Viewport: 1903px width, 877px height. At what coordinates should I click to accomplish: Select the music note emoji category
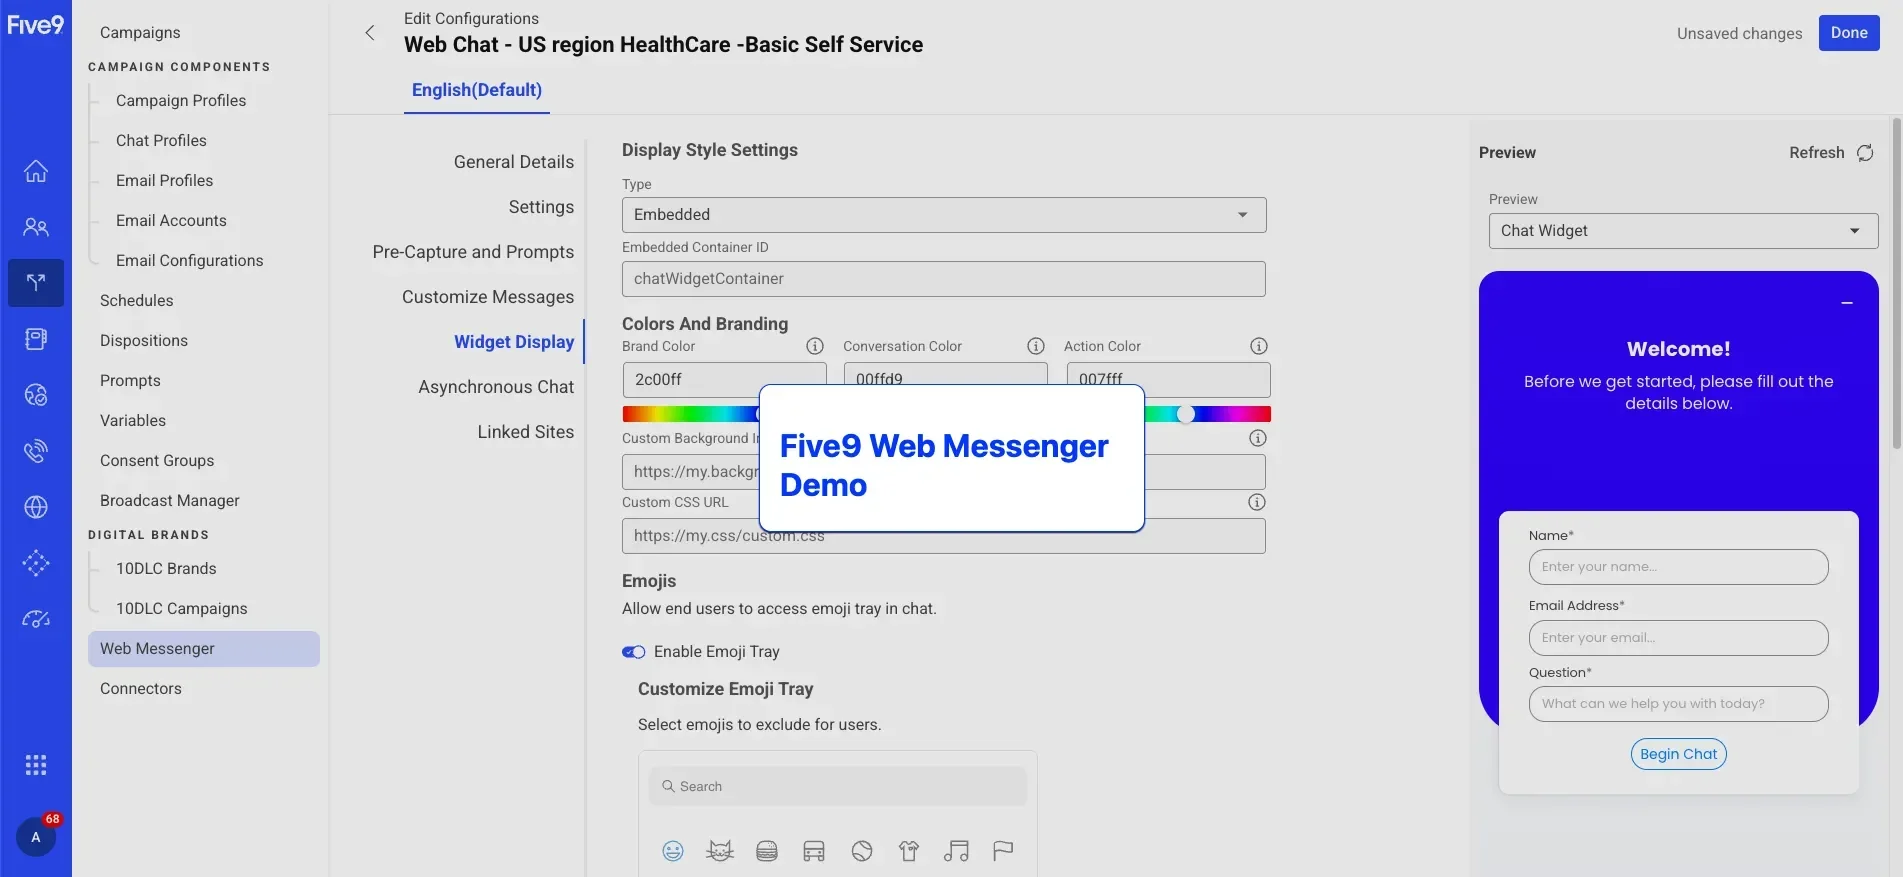[x=956, y=851]
